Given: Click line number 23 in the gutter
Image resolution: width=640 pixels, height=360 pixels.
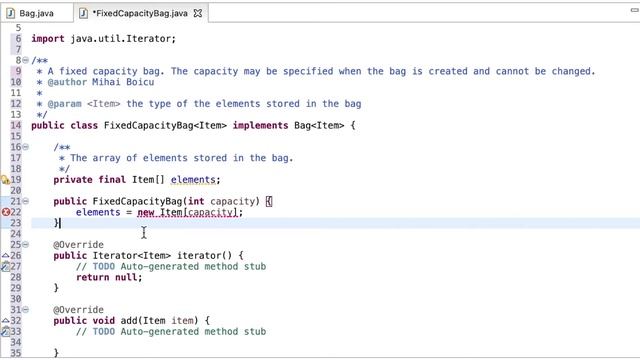Looking at the screenshot, I should pyautogui.click(x=16, y=223).
